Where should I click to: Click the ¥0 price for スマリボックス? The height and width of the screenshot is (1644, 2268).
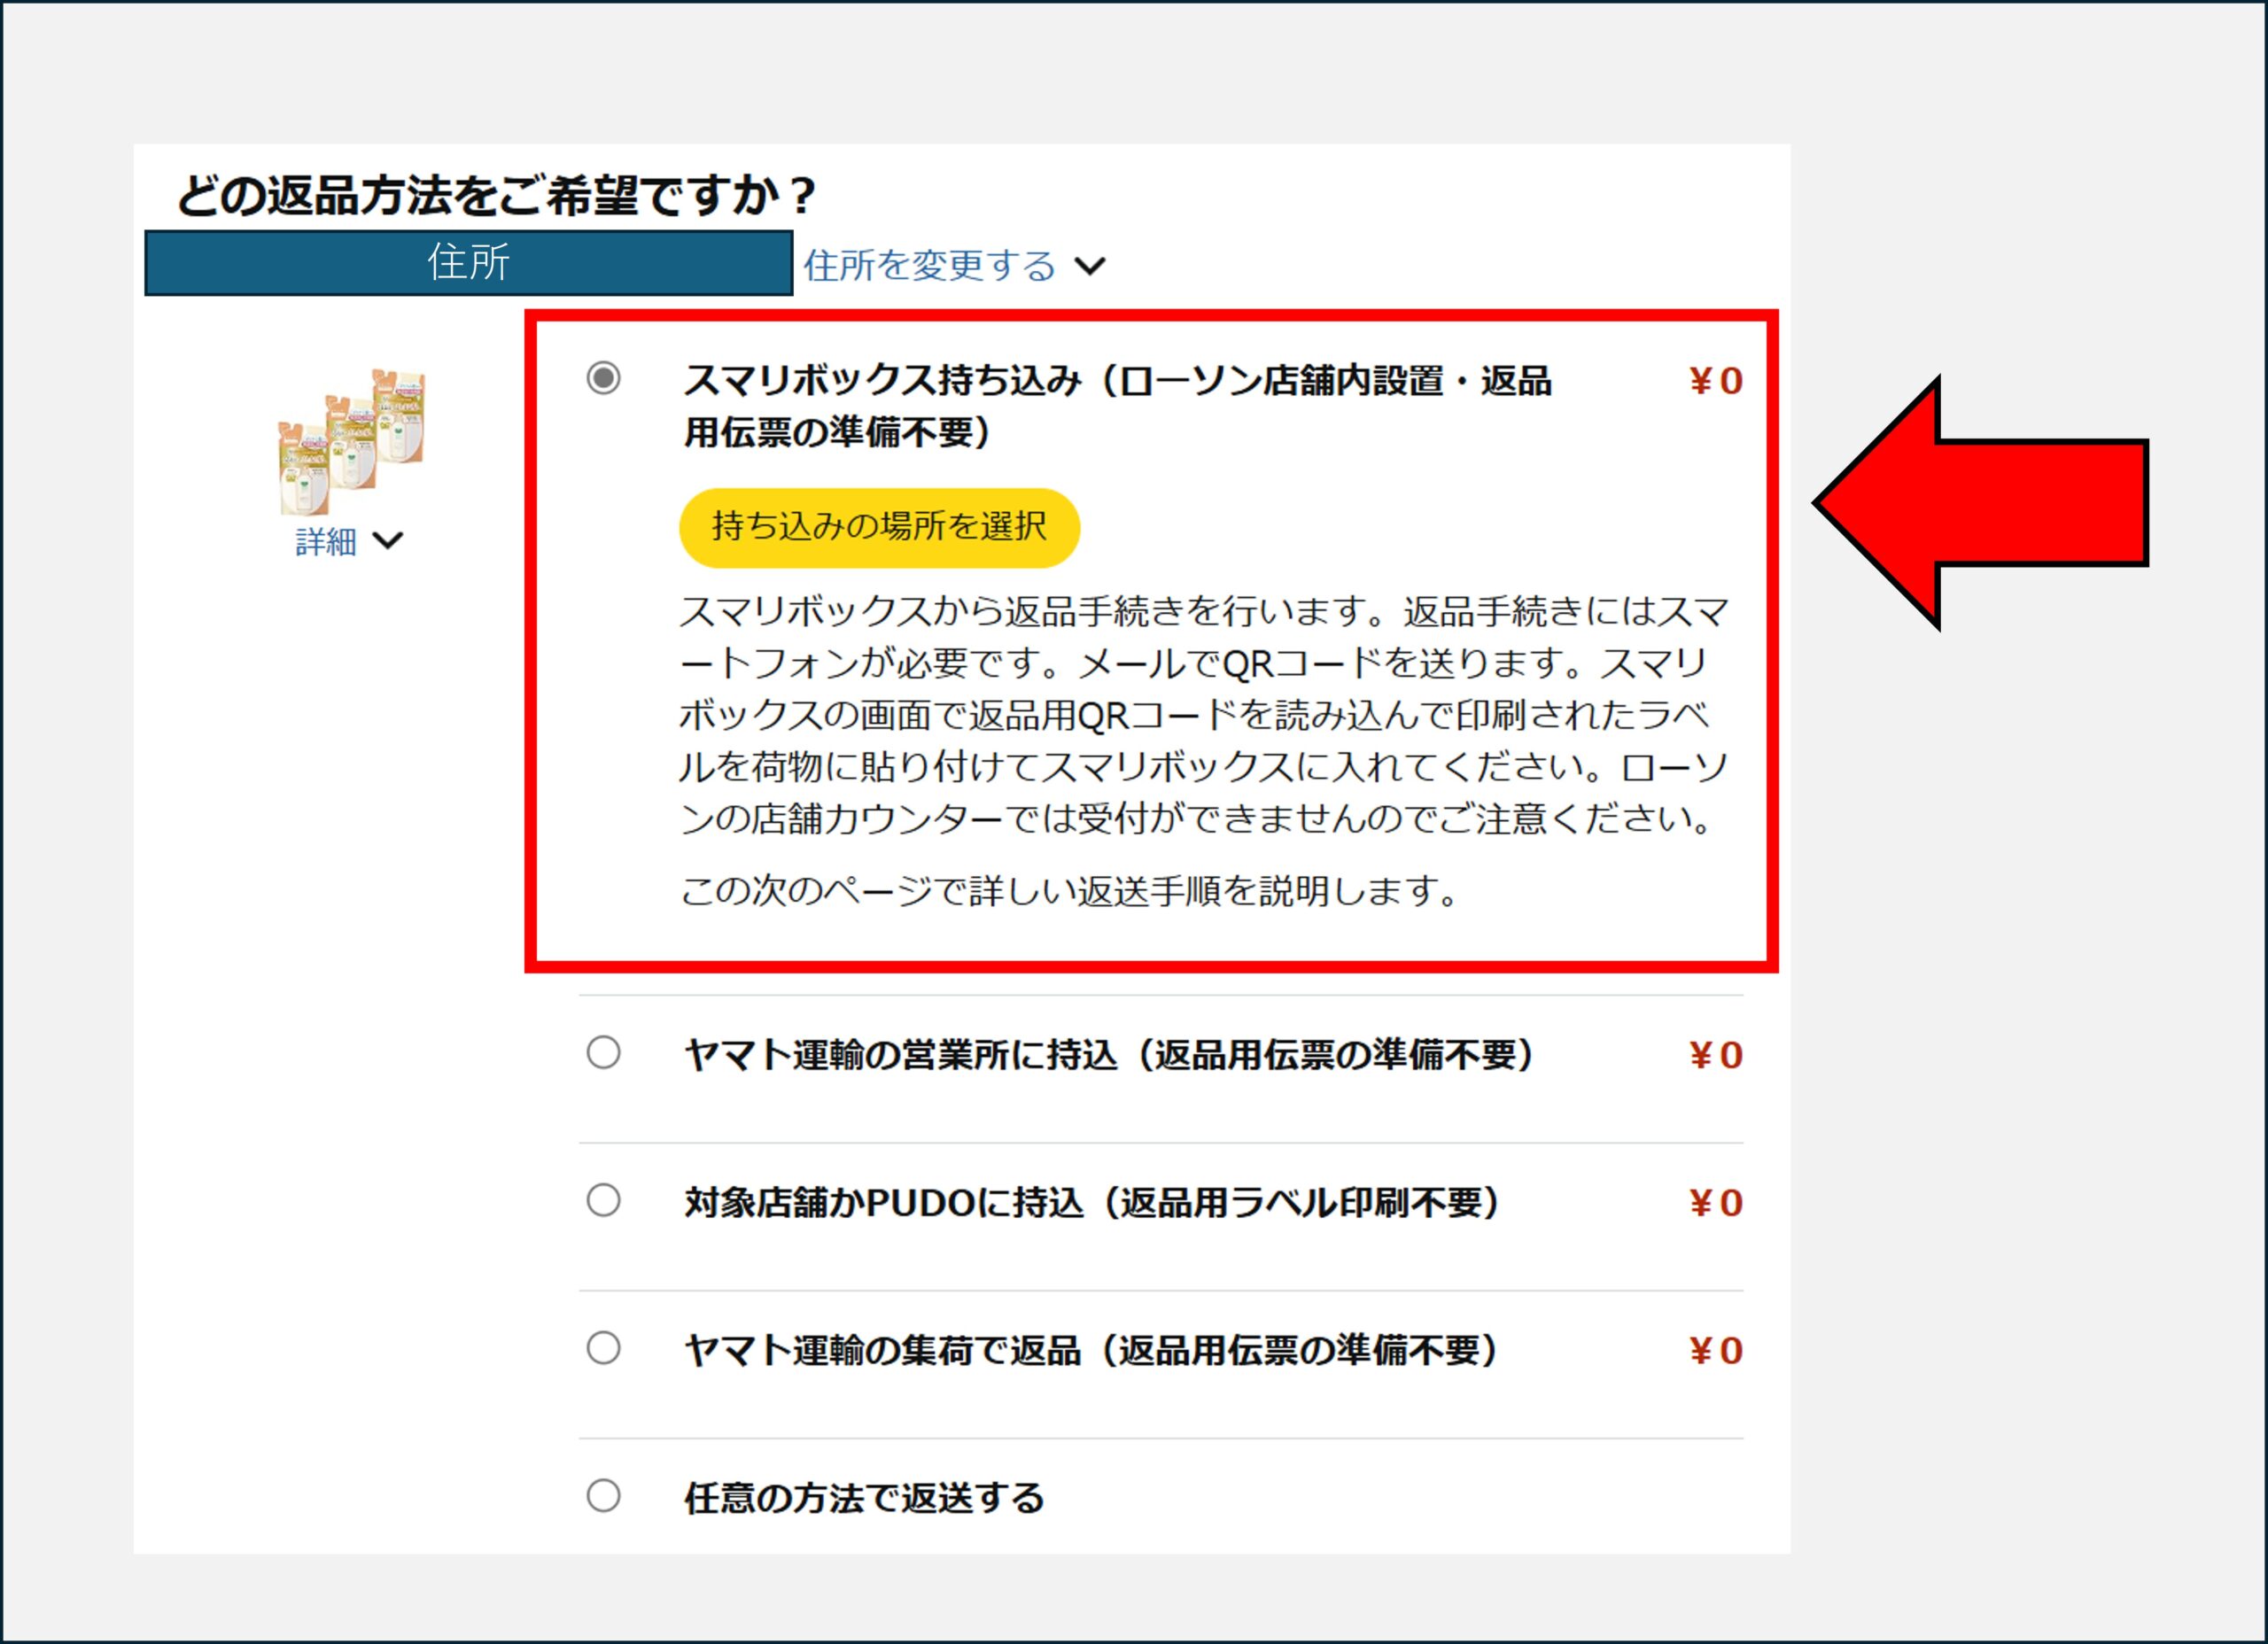[x=1716, y=381]
